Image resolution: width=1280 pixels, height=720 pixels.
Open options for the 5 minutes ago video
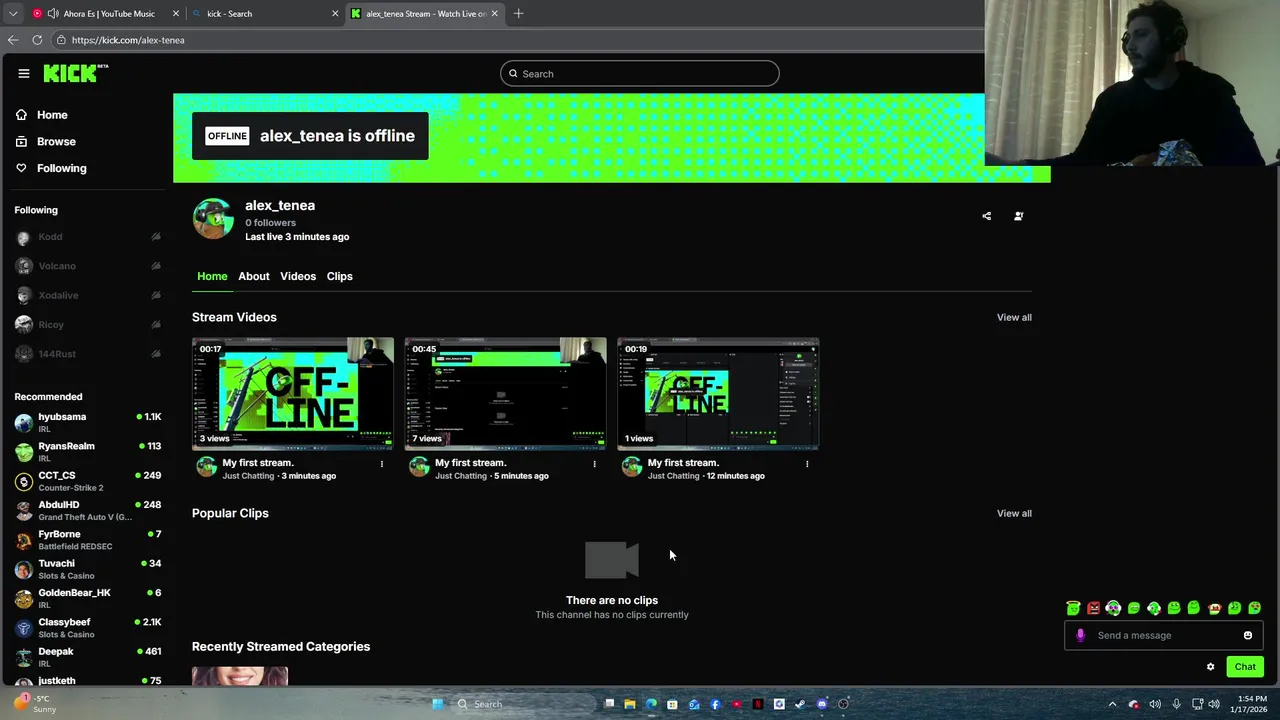tap(594, 464)
